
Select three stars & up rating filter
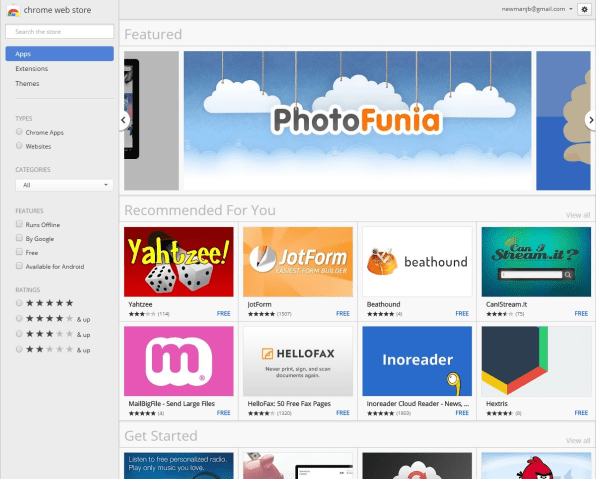coord(19,334)
